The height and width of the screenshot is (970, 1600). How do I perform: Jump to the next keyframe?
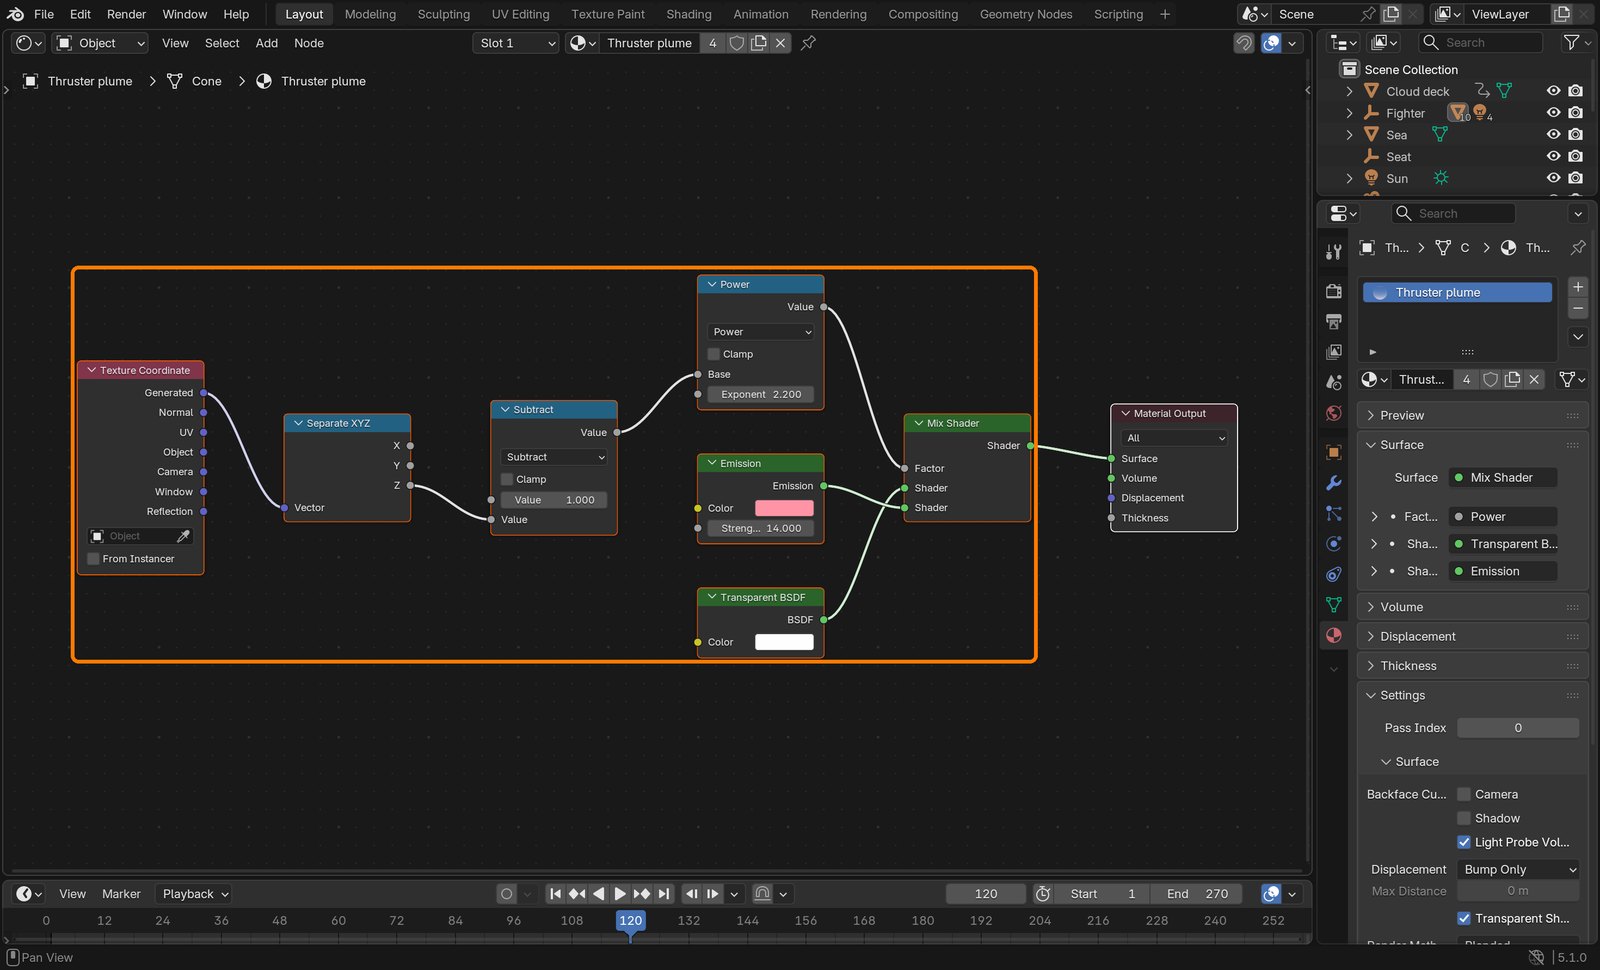[x=642, y=894]
